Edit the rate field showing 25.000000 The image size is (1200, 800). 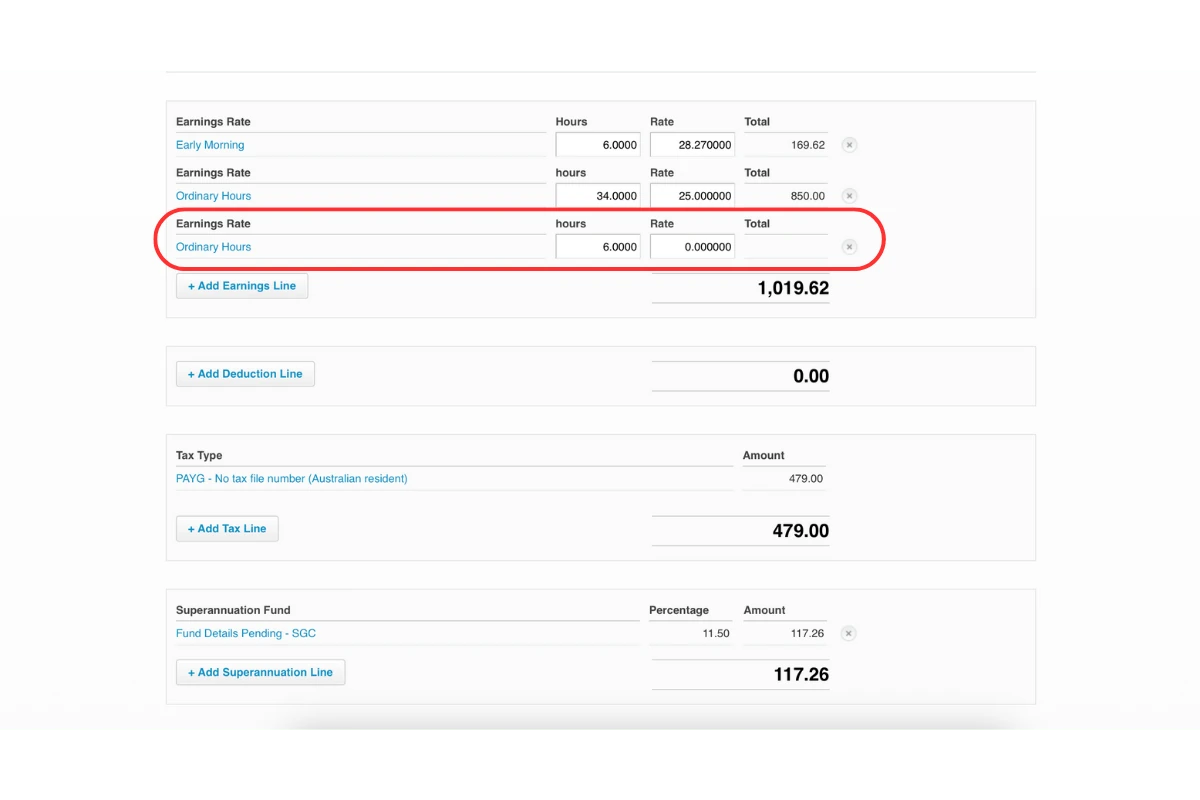pos(692,196)
